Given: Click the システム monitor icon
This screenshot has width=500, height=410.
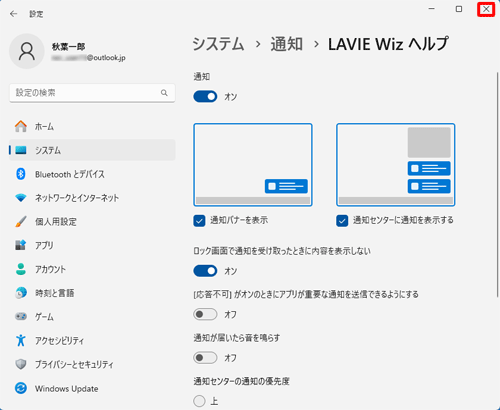Looking at the screenshot, I should click(x=21, y=150).
